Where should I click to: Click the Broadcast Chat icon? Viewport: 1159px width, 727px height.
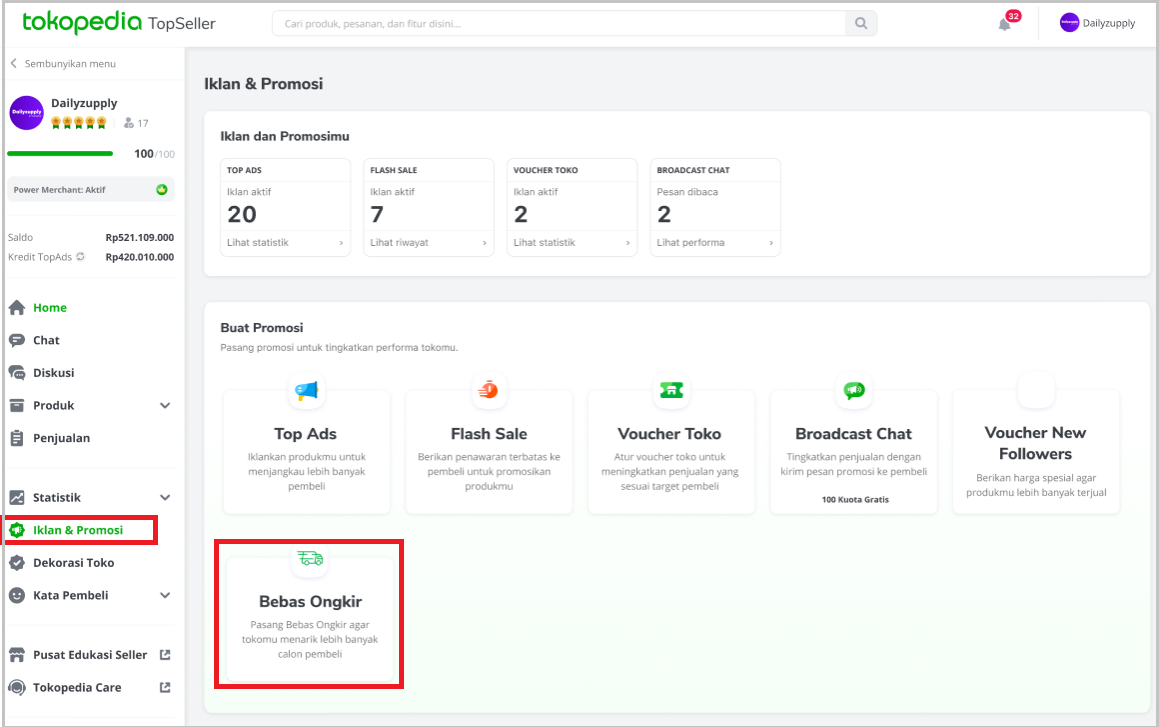pos(854,390)
